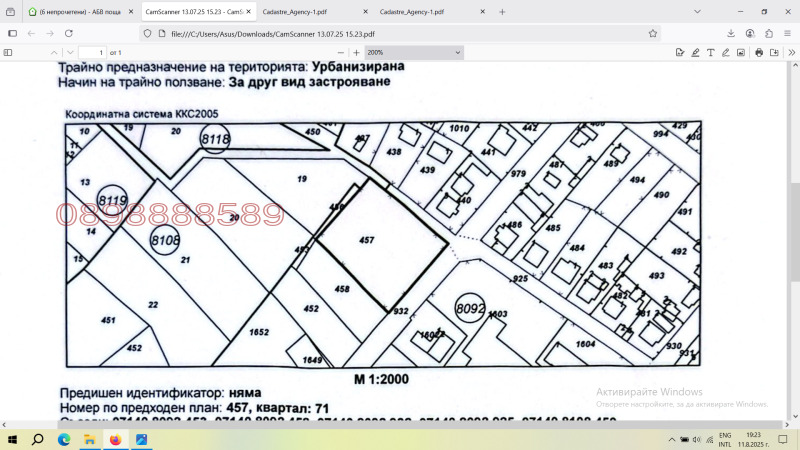Click the file page info icon in address bar
The height and width of the screenshot is (450, 800).
(162, 34)
